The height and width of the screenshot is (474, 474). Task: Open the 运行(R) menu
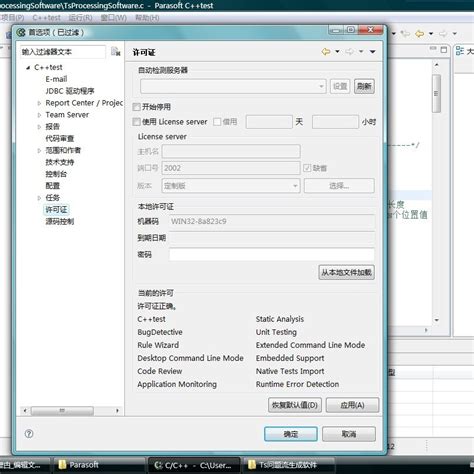point(80,18)
